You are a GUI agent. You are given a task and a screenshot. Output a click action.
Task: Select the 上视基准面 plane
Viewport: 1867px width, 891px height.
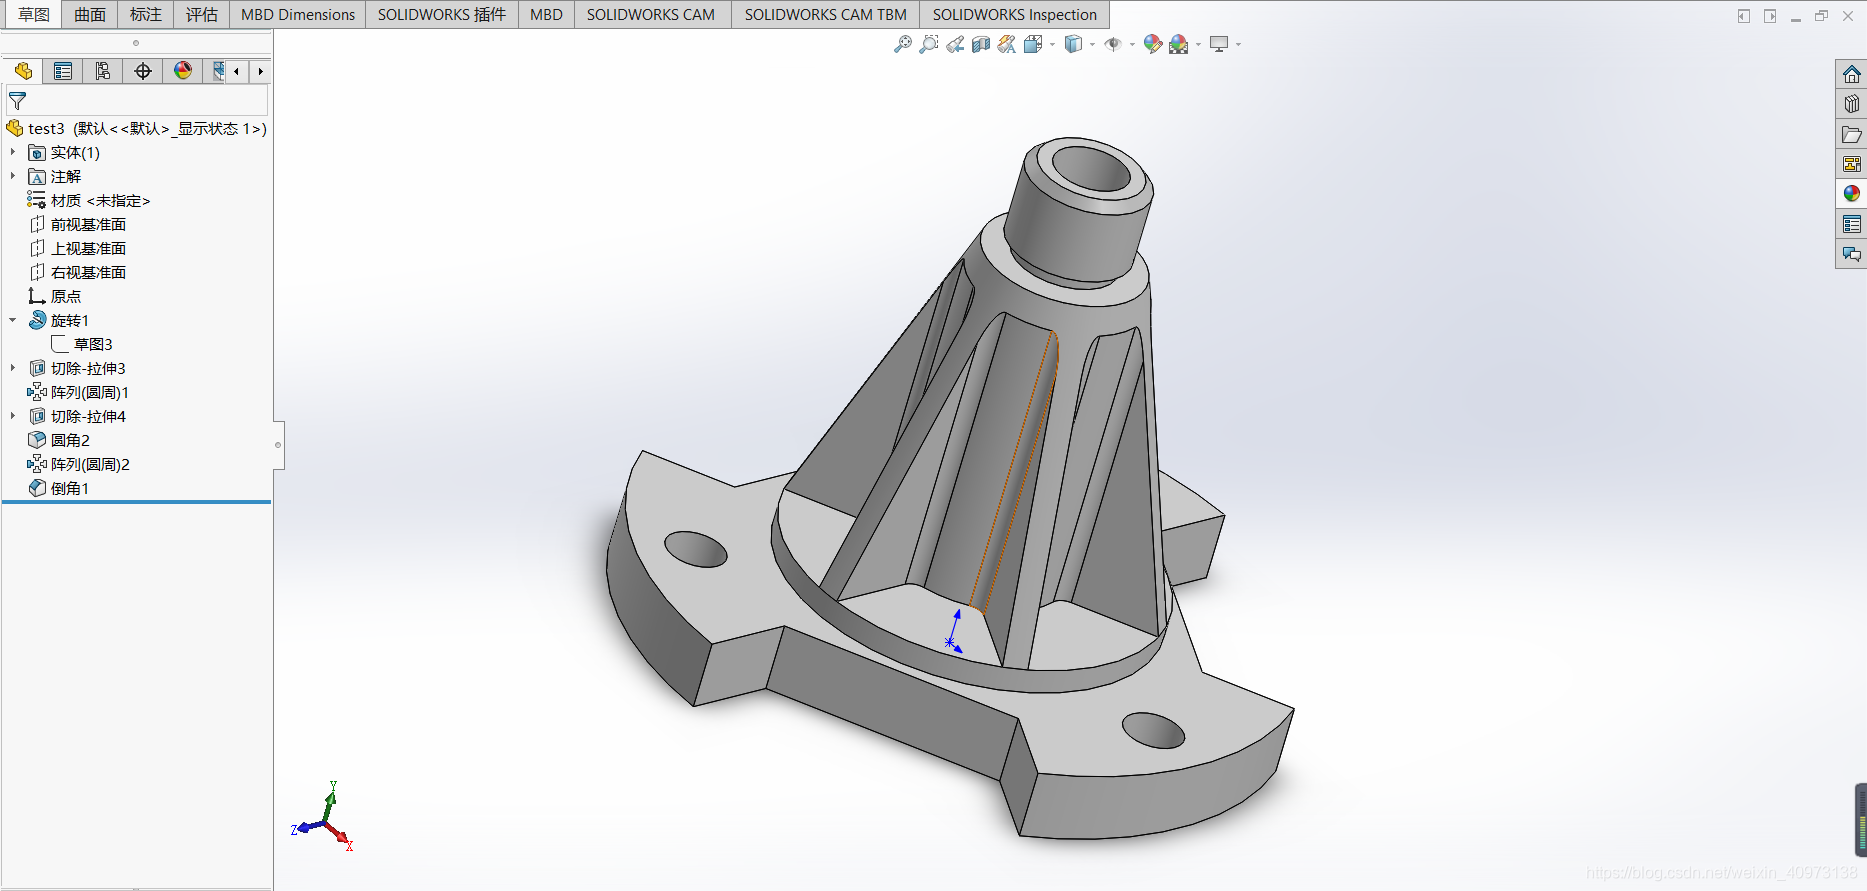(x=77, y=248)
